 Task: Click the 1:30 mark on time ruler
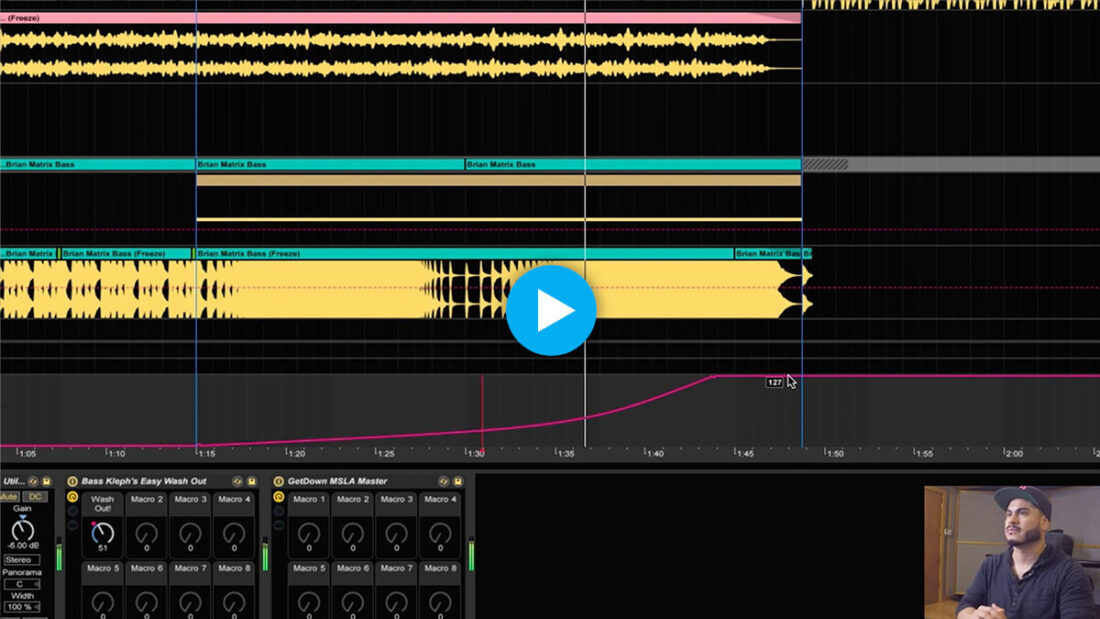[x=476, y=453]
